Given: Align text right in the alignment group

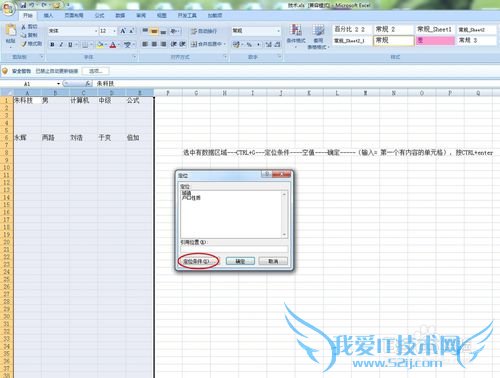Looking at the screenshot, I should (163, 44).
